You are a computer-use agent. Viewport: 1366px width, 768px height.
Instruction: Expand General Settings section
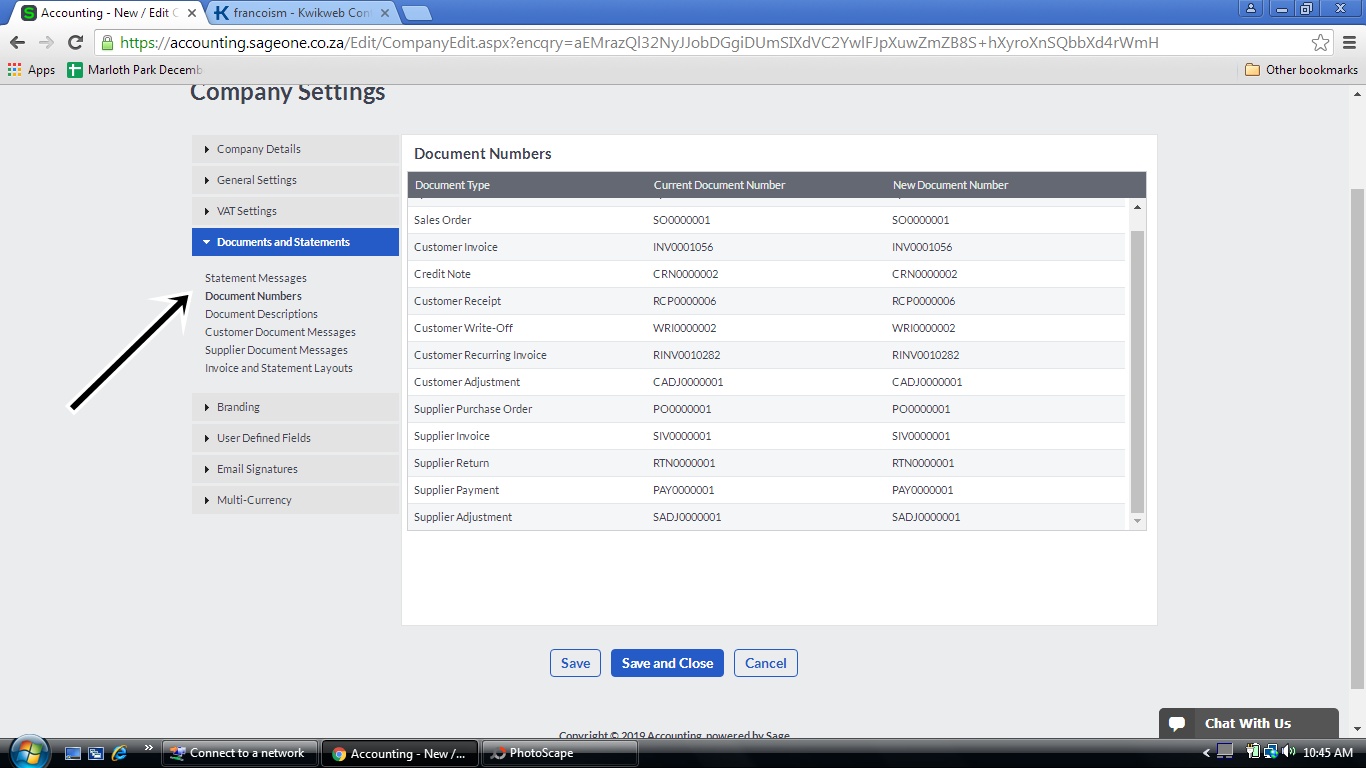pos(295,180)
